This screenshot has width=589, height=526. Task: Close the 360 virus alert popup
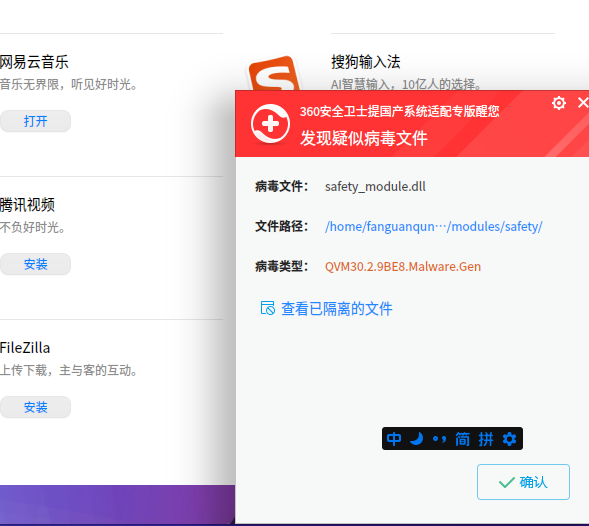[x=583, y=102]
